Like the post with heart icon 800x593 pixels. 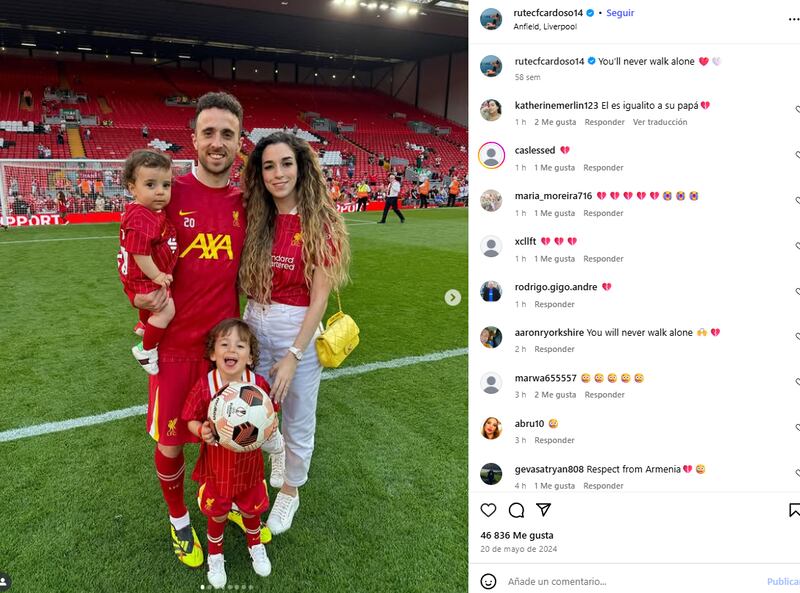tap(488, 510)
